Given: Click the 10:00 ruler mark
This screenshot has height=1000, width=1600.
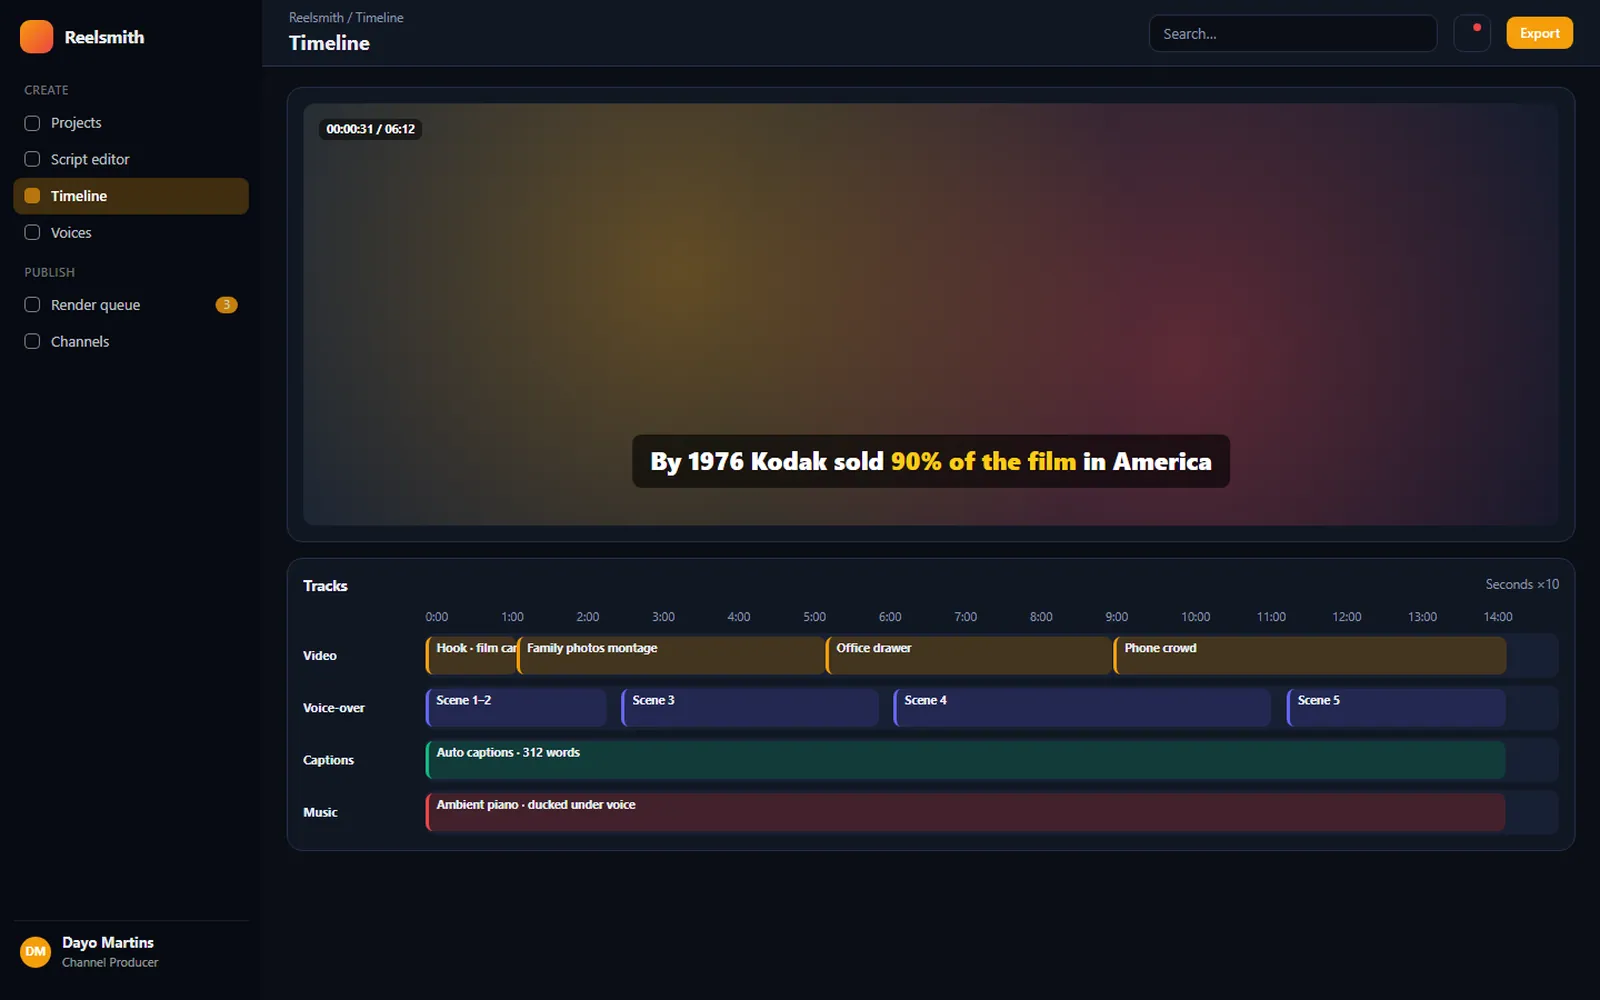Looking at the screenshot, I should click(1196, 617).
